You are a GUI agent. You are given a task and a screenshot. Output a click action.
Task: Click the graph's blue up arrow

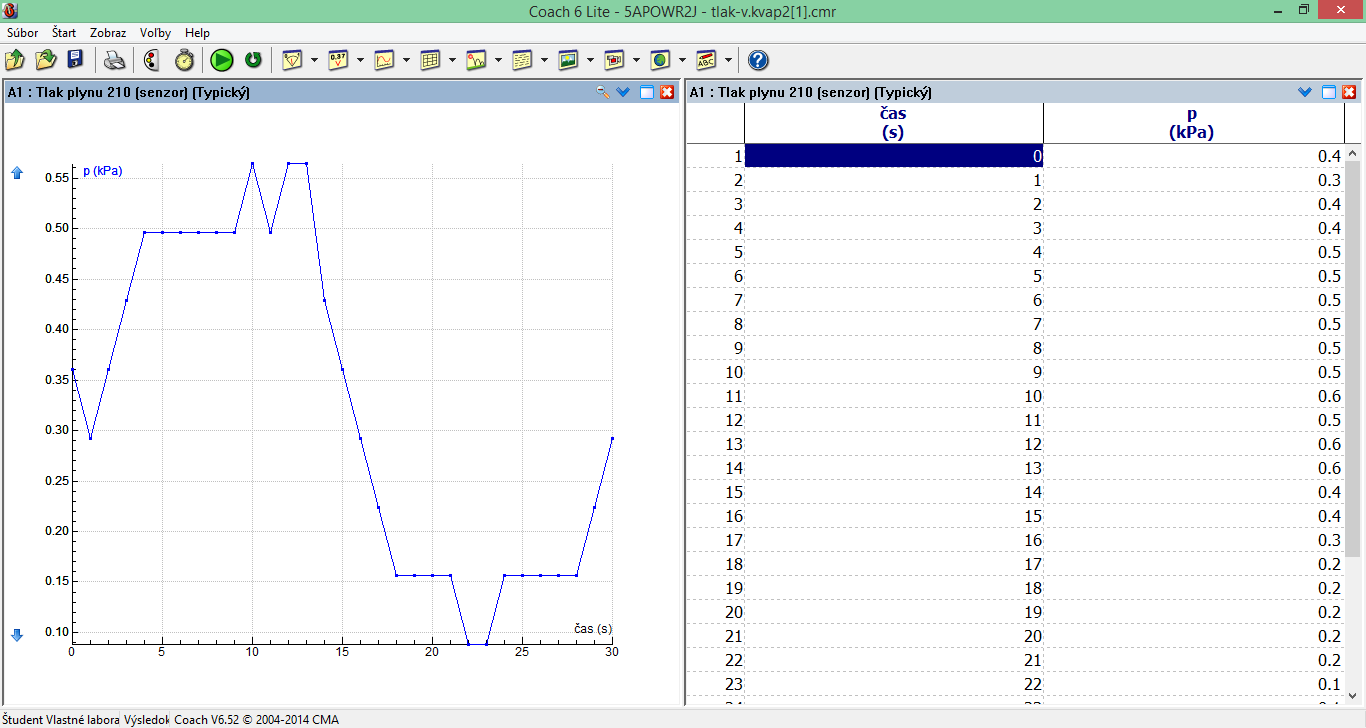coord(16,173)
